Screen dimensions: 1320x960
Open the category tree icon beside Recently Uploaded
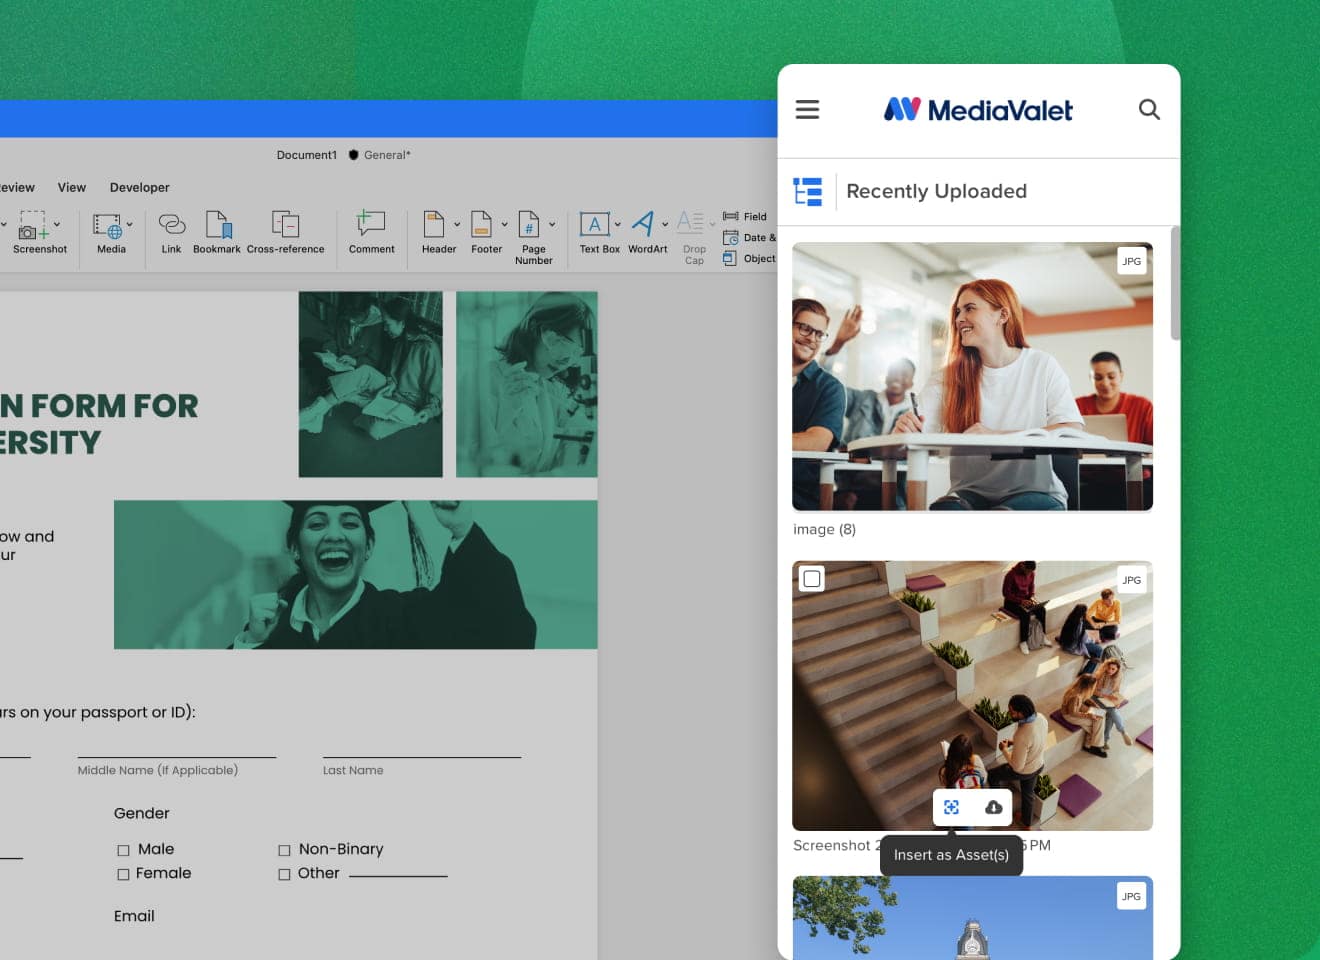pyautogui.click(x=808, y=191)
